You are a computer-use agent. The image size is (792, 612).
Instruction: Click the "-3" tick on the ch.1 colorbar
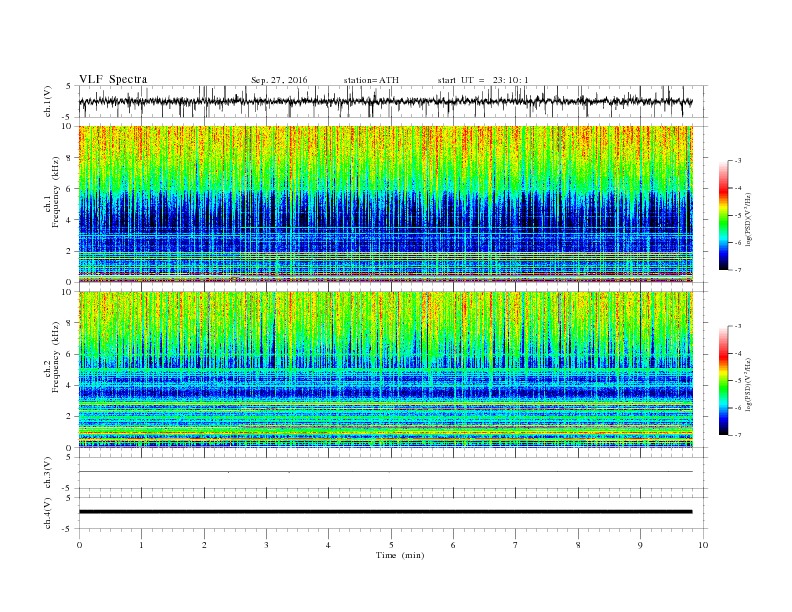pyautogui.click(x=738, y=161)
